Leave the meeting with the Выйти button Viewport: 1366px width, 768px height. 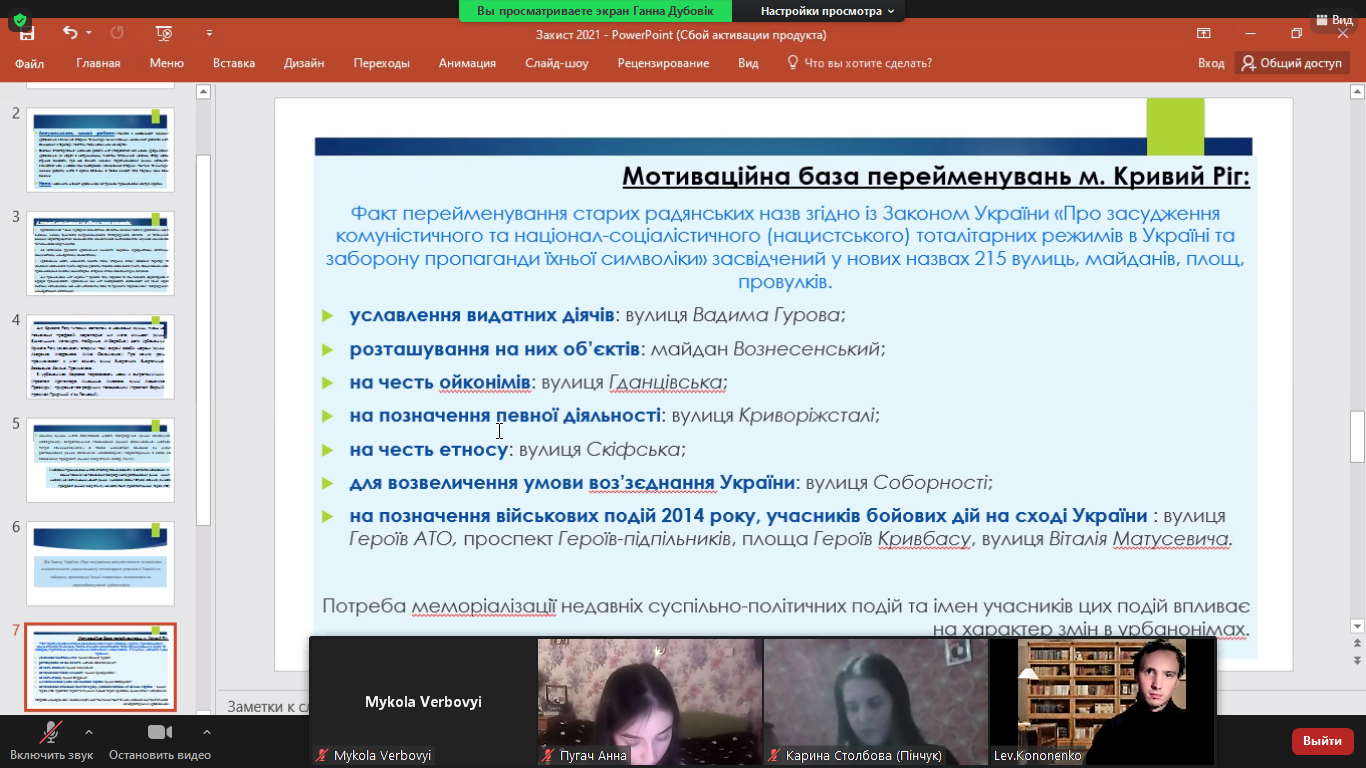click(x=1322, y=742)
